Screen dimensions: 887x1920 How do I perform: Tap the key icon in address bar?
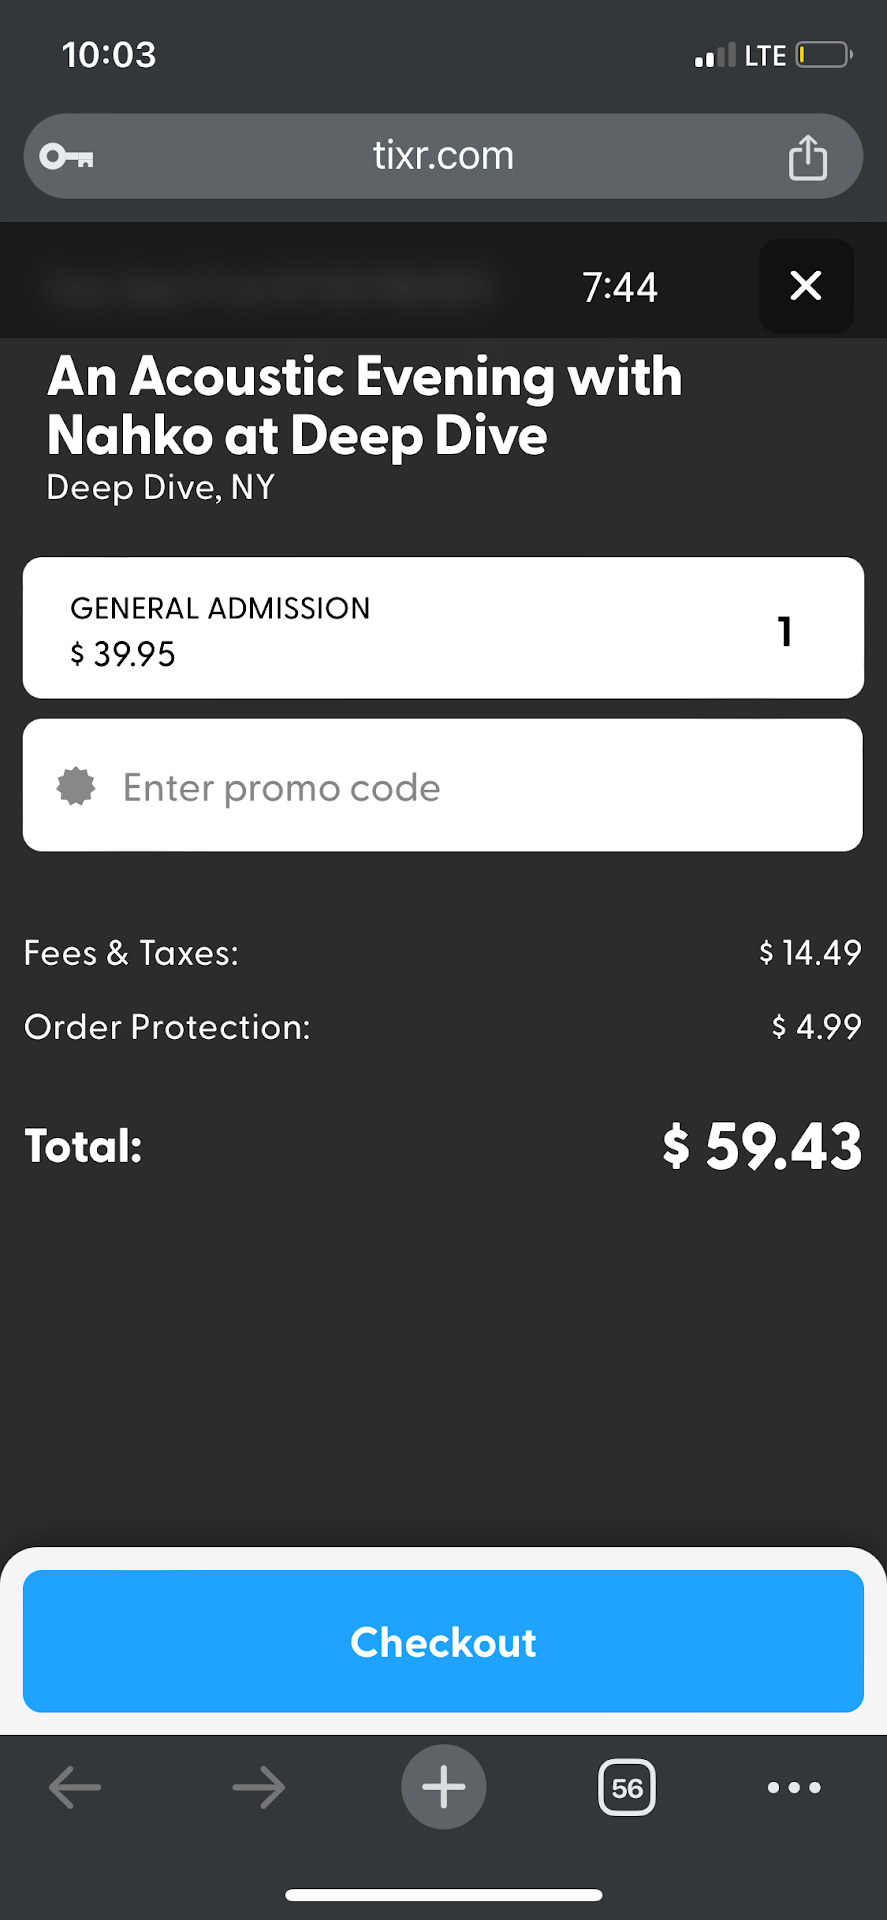(66, 156)
